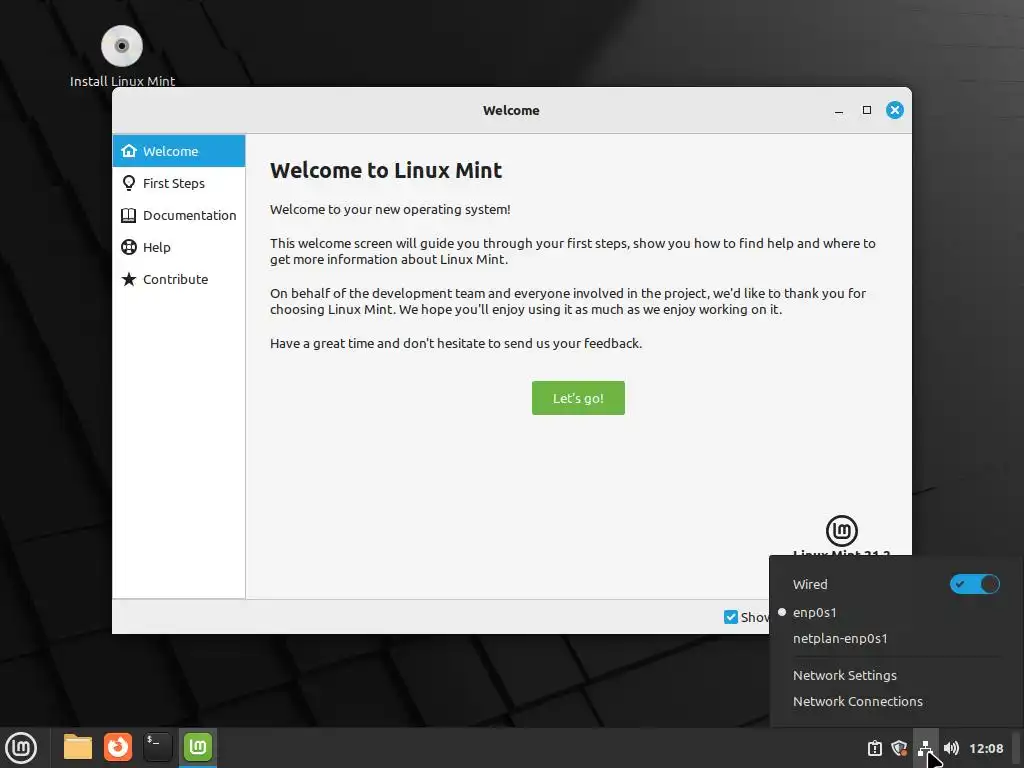The height and width of the screenshot is (768, 1024).
Task: Minimize the Welcome window
Action: [839, 110]
